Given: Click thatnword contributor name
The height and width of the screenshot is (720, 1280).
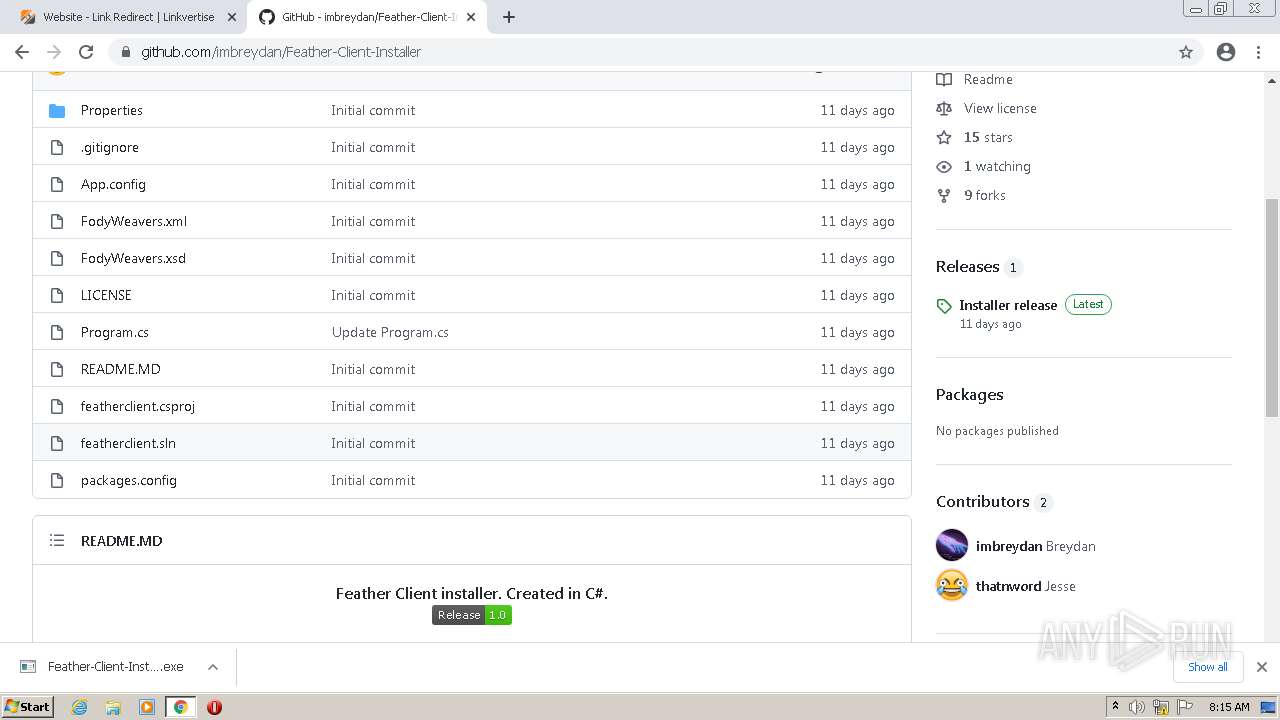Looking at the screenshot, I should click(1008, 586).
